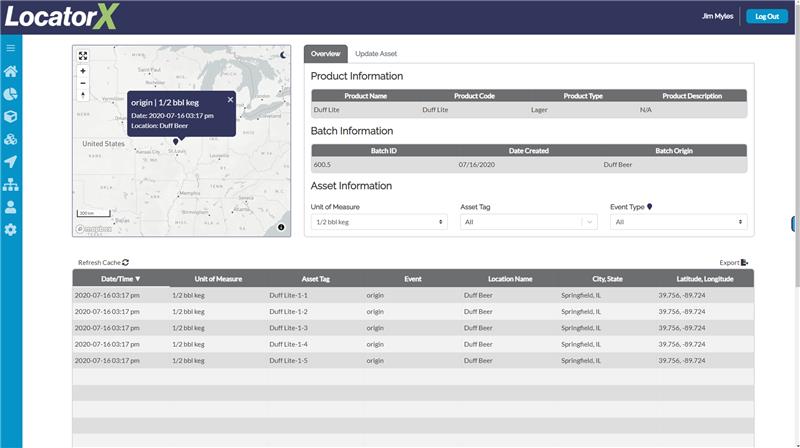Screen dimensions: 800x448
Task: Click the Batch ID value 600.5
Action: [x=322, y=164]
